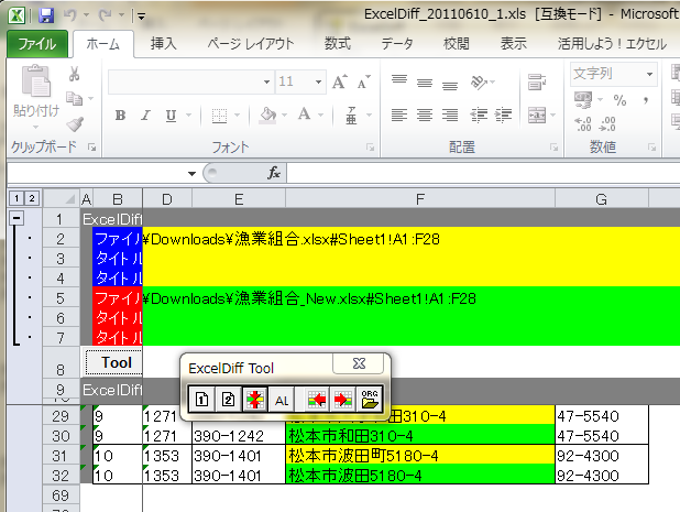
Task: Click sheet 1 icon in ExcelDiff Tool
Action: 202,399
